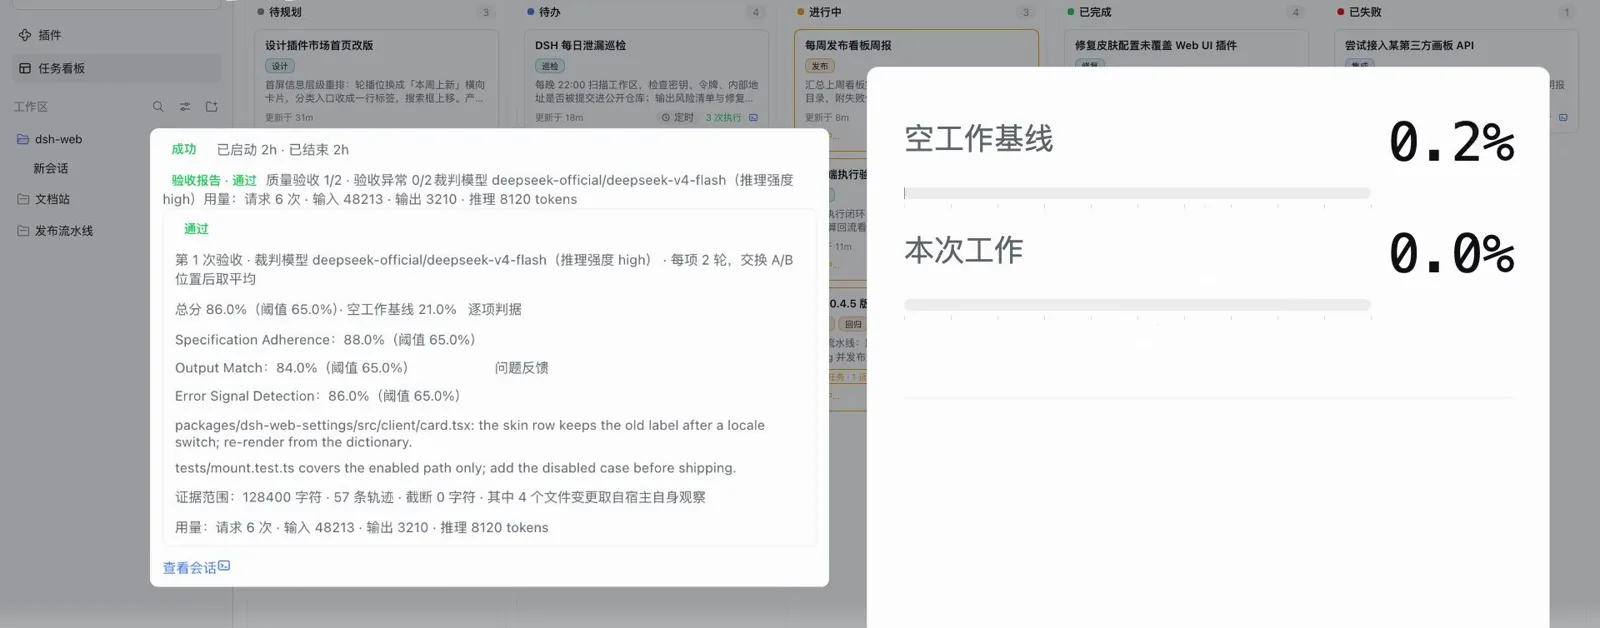Click the 发布 tag on 每周发布看板周报

[x=820, y=66]
